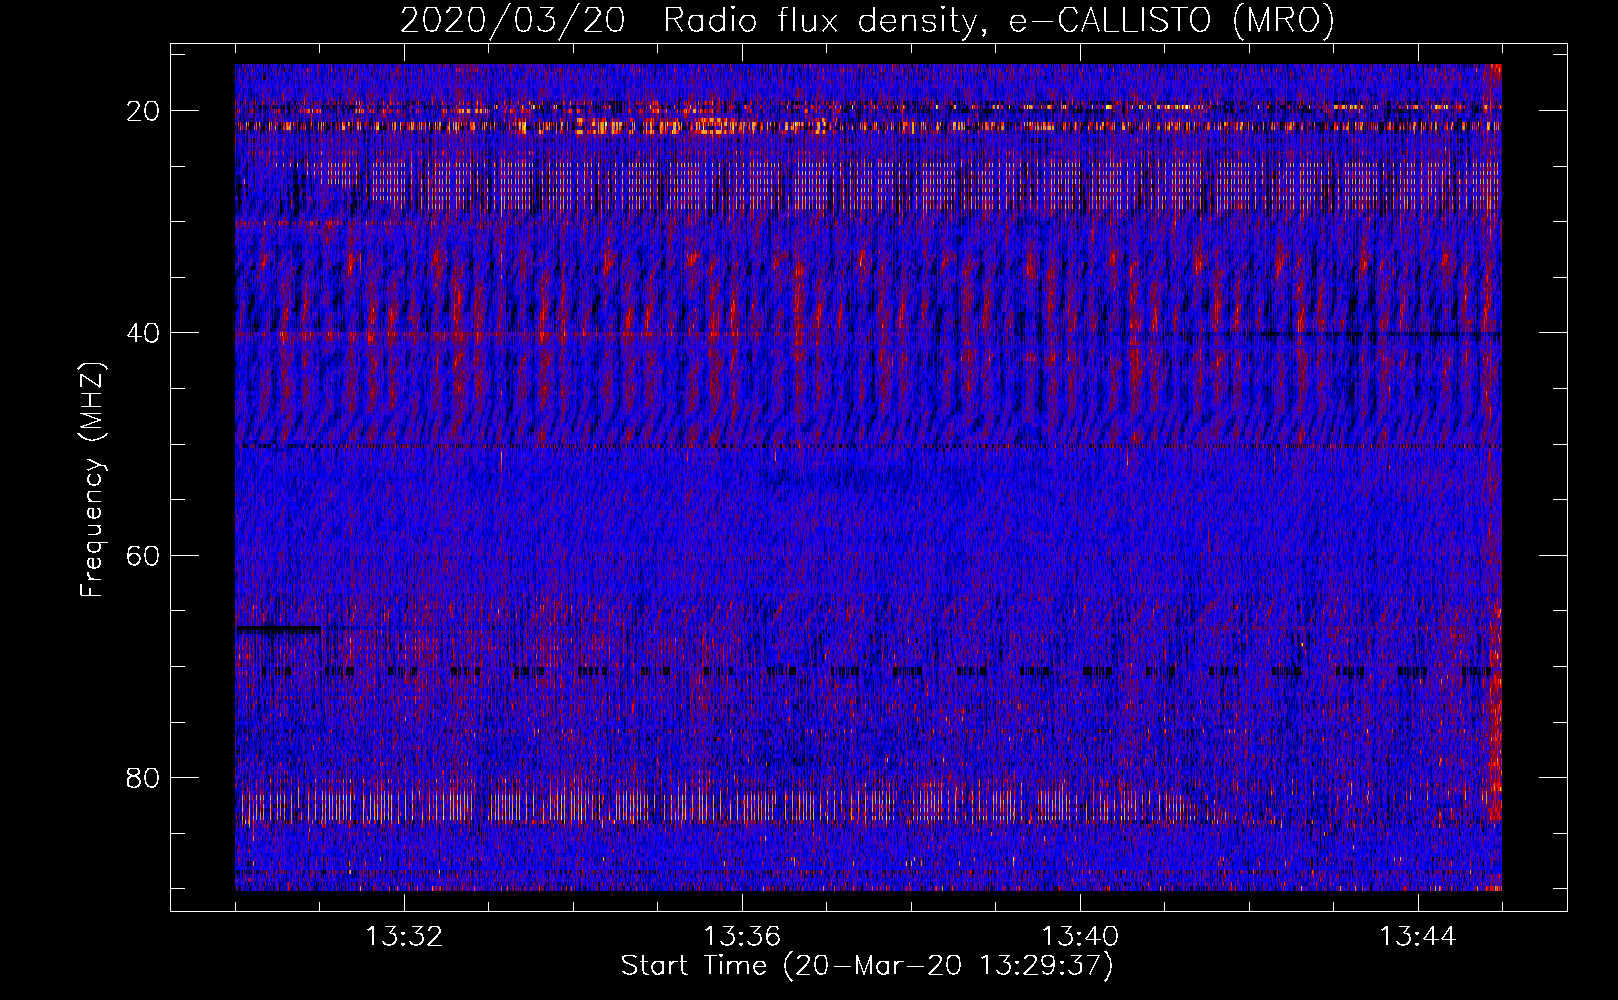Click the frequency tick label 80
Screen dimensions: 1618x1000
[143, 777]
